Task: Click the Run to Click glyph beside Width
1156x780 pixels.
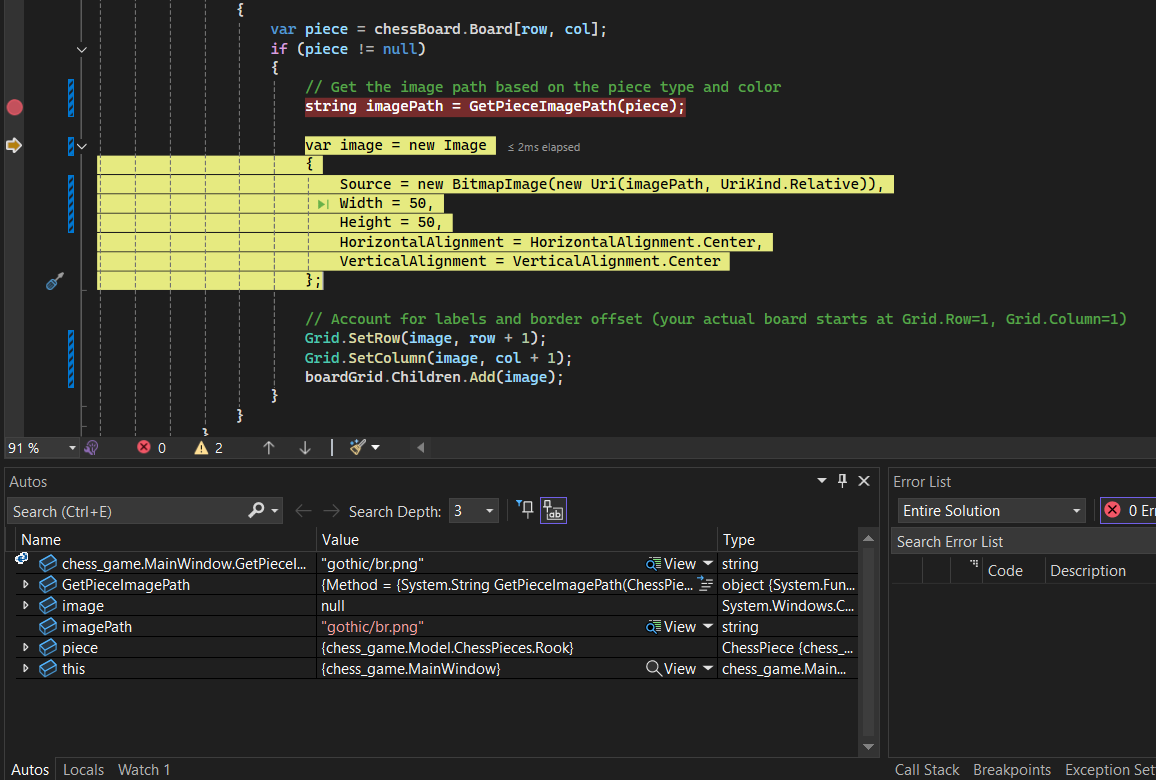Action: point(323,204)
